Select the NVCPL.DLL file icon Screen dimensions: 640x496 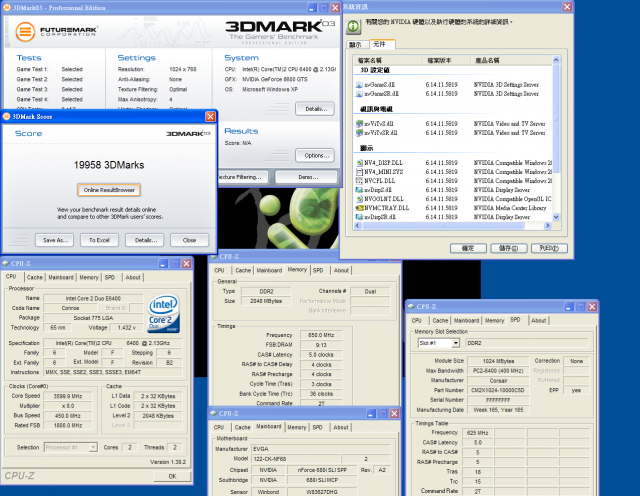tap(359, 180)
